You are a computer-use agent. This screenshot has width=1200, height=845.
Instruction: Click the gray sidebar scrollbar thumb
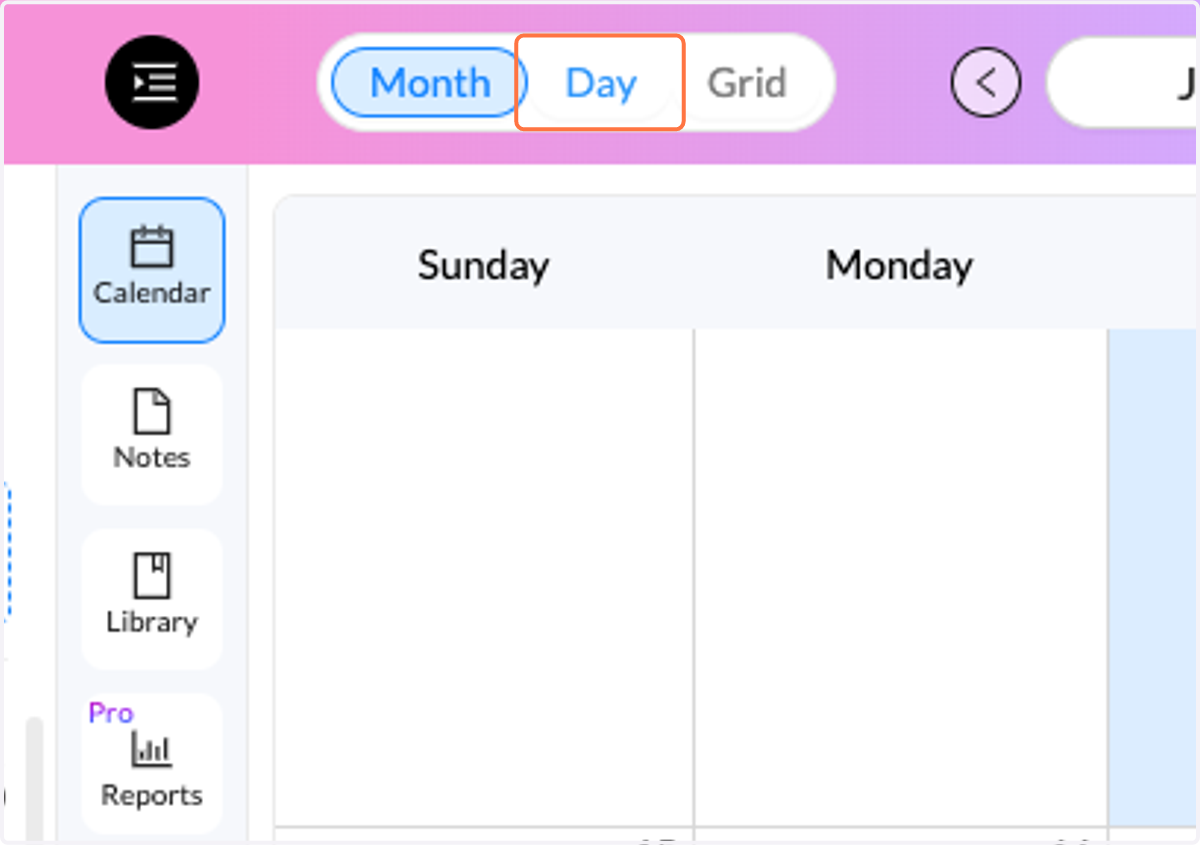[x=34, y=780]
